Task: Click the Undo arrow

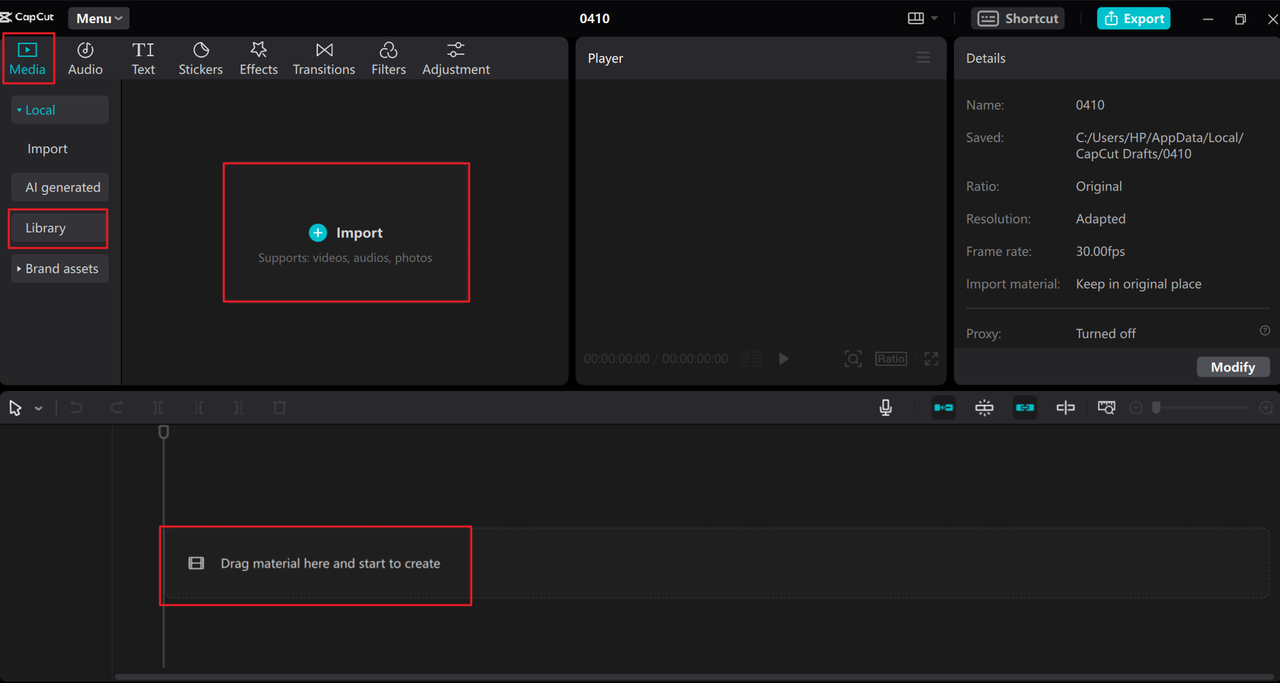Action: (x=75, y=408)
